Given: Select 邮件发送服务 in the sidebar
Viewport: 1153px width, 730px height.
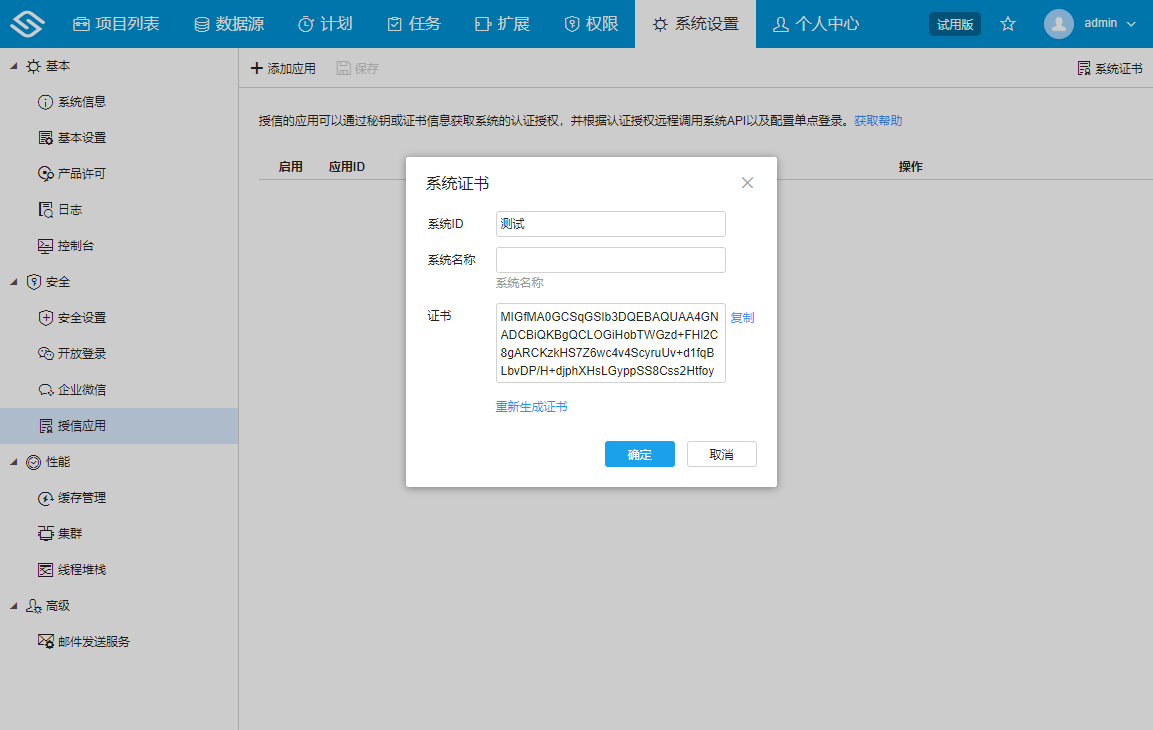Looking at the screenshot, I should coord(93,642).
